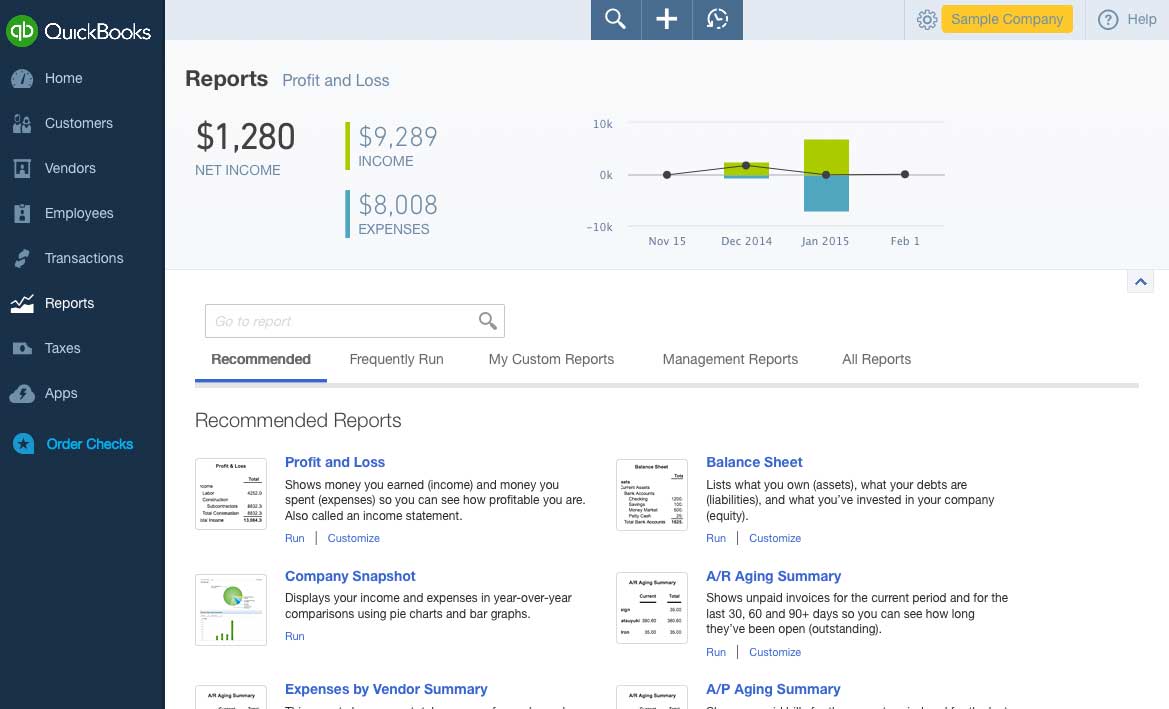Open the Home dashboard icon
Image resolution: width=1169 pixels, height=709 pixels.
pos(22,78)
